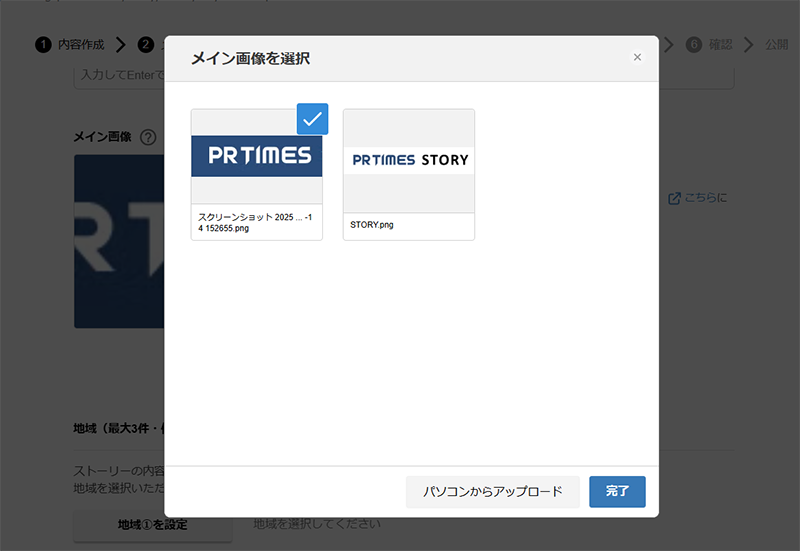800x551 pixels.
Task: Click the パソコンからアップロード button
Action: (x=492, y=492)
